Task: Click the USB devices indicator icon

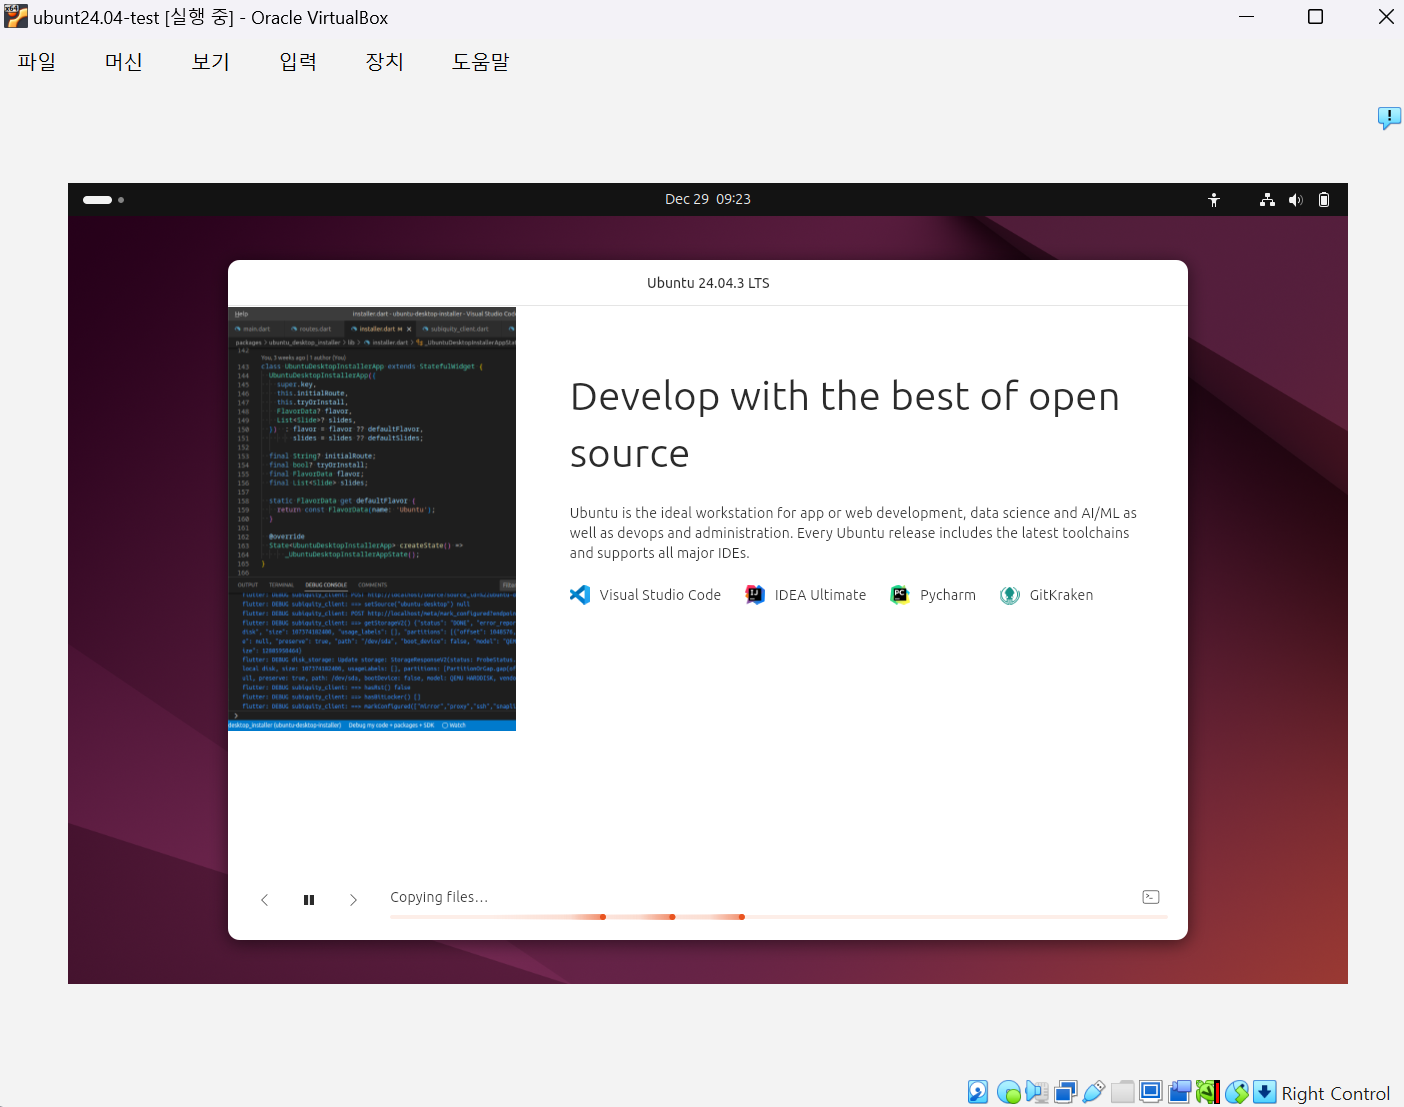Action: 1094,1092
